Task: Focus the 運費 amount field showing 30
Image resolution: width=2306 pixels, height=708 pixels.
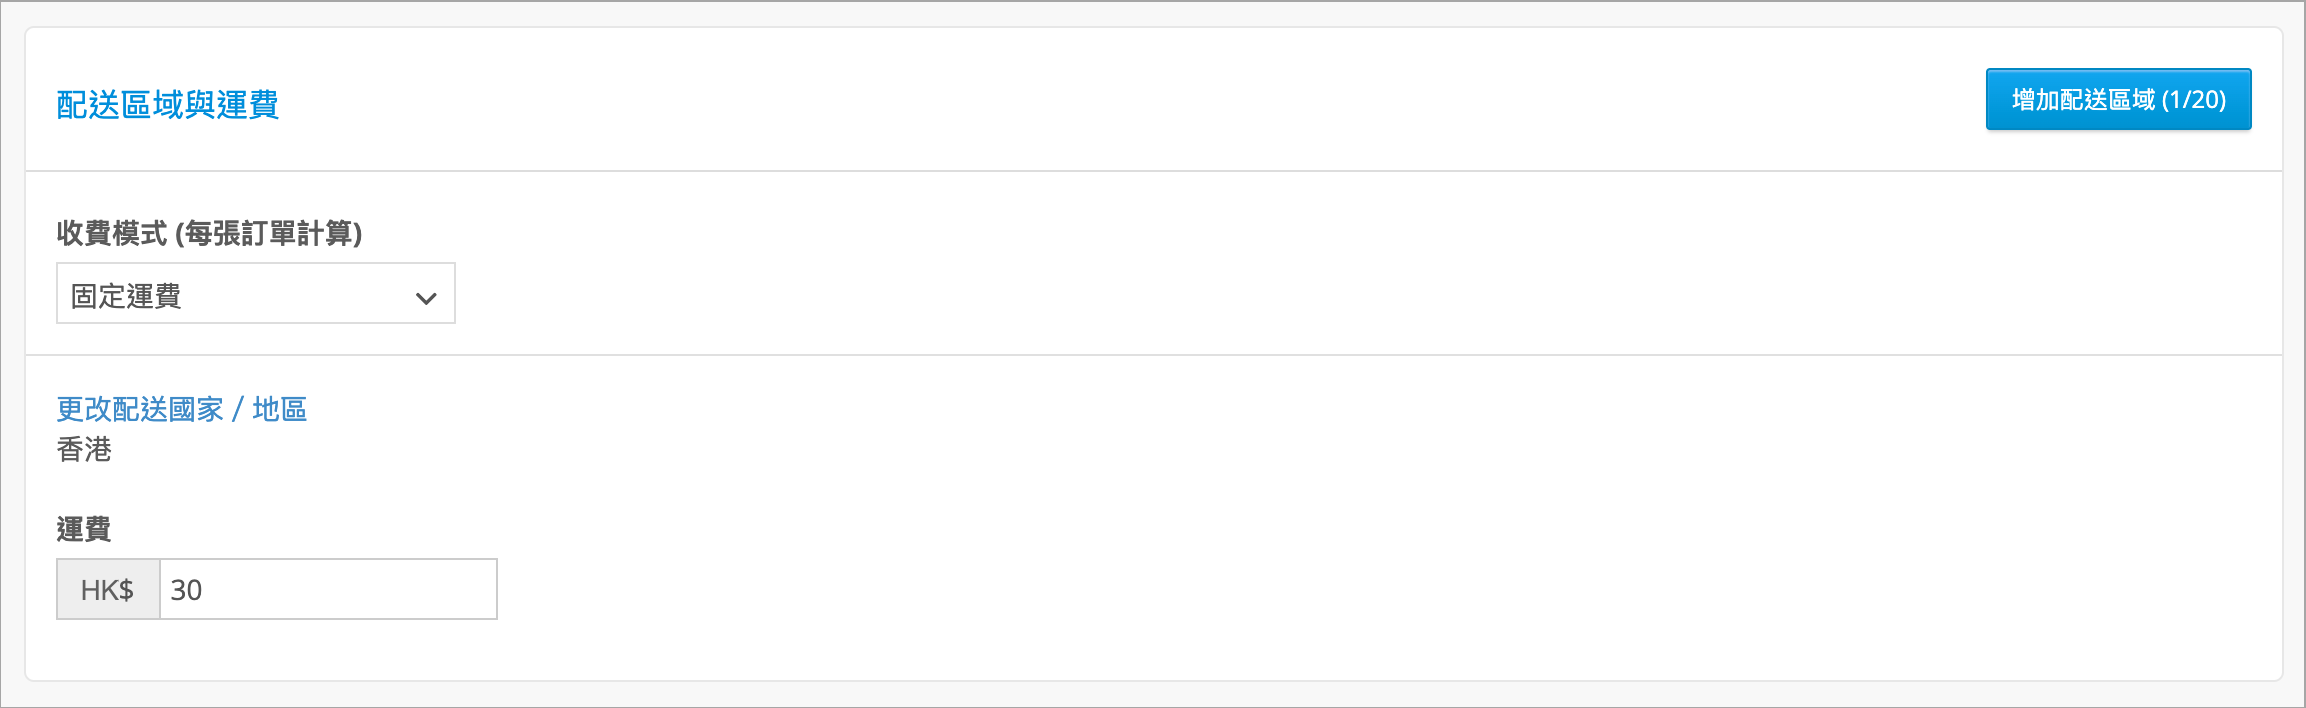Action: coord(328,589)
